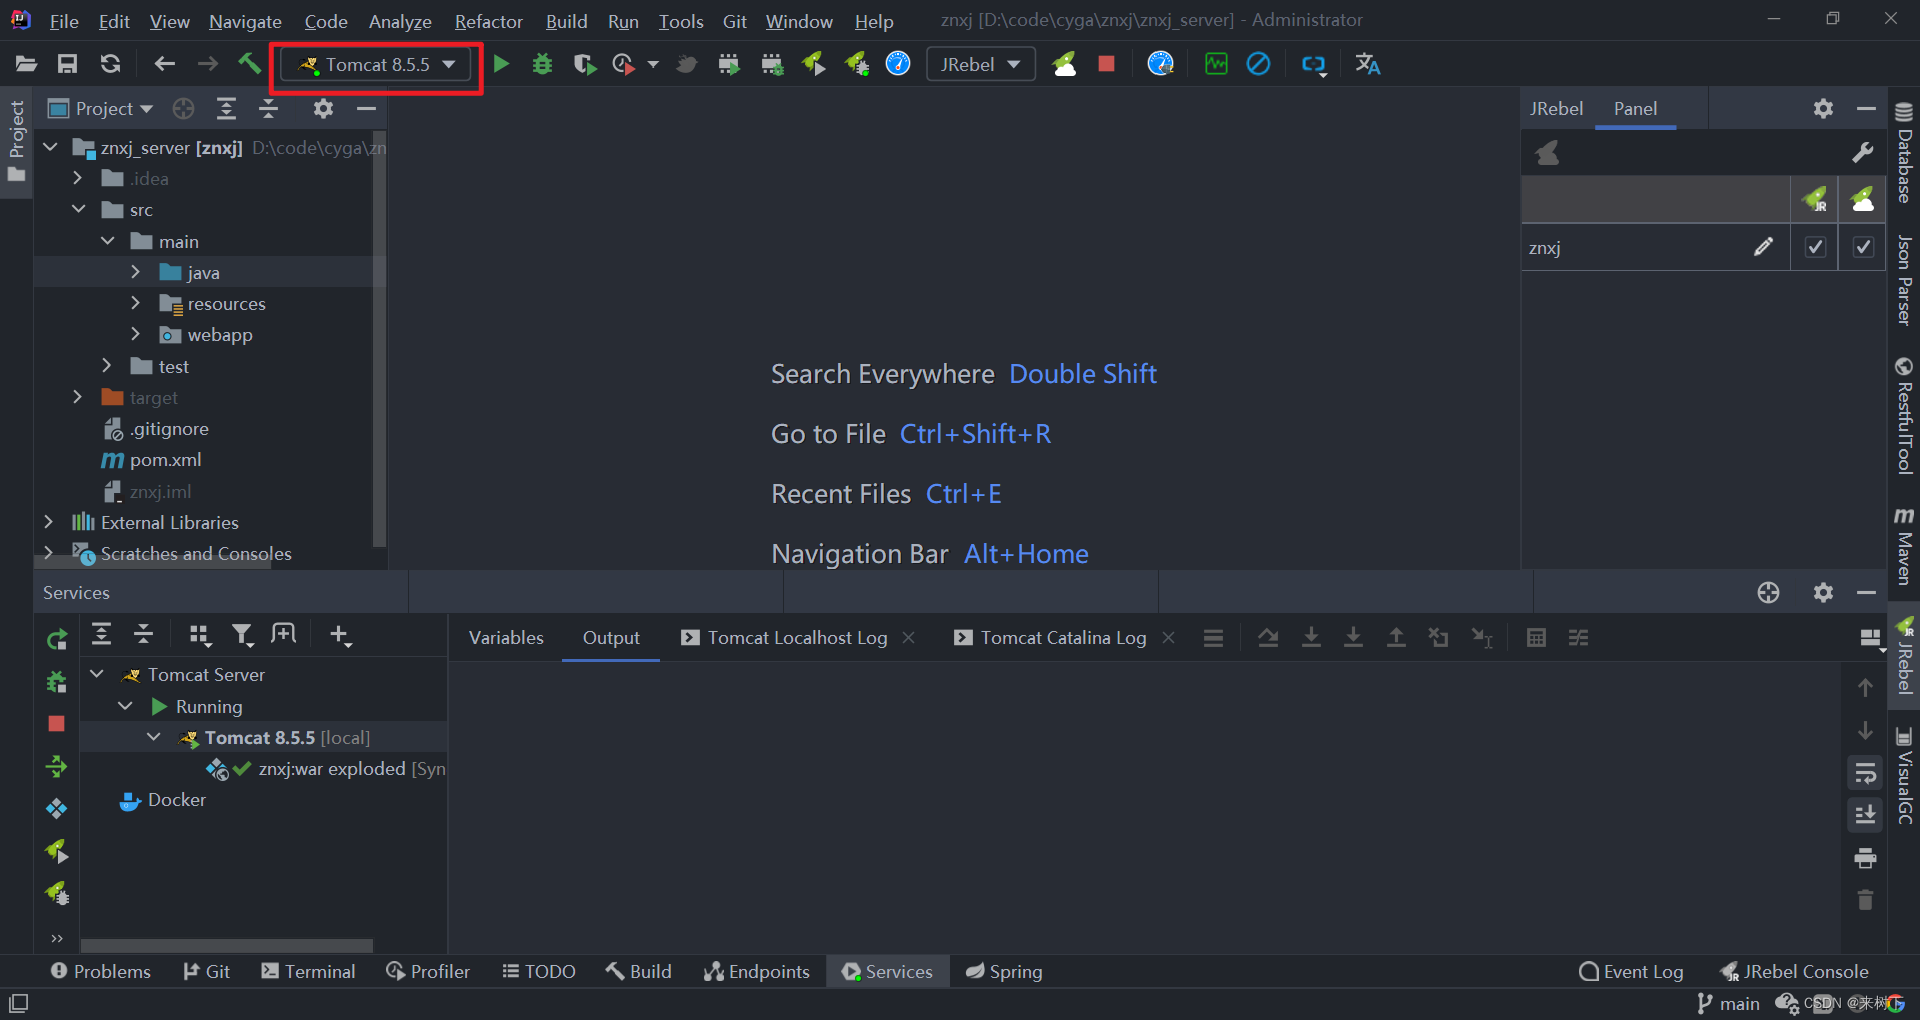Stop the service in Services sidebar
Image resolution: width=1920 pixels, height=1020 pixels.
tap(57, 723)
